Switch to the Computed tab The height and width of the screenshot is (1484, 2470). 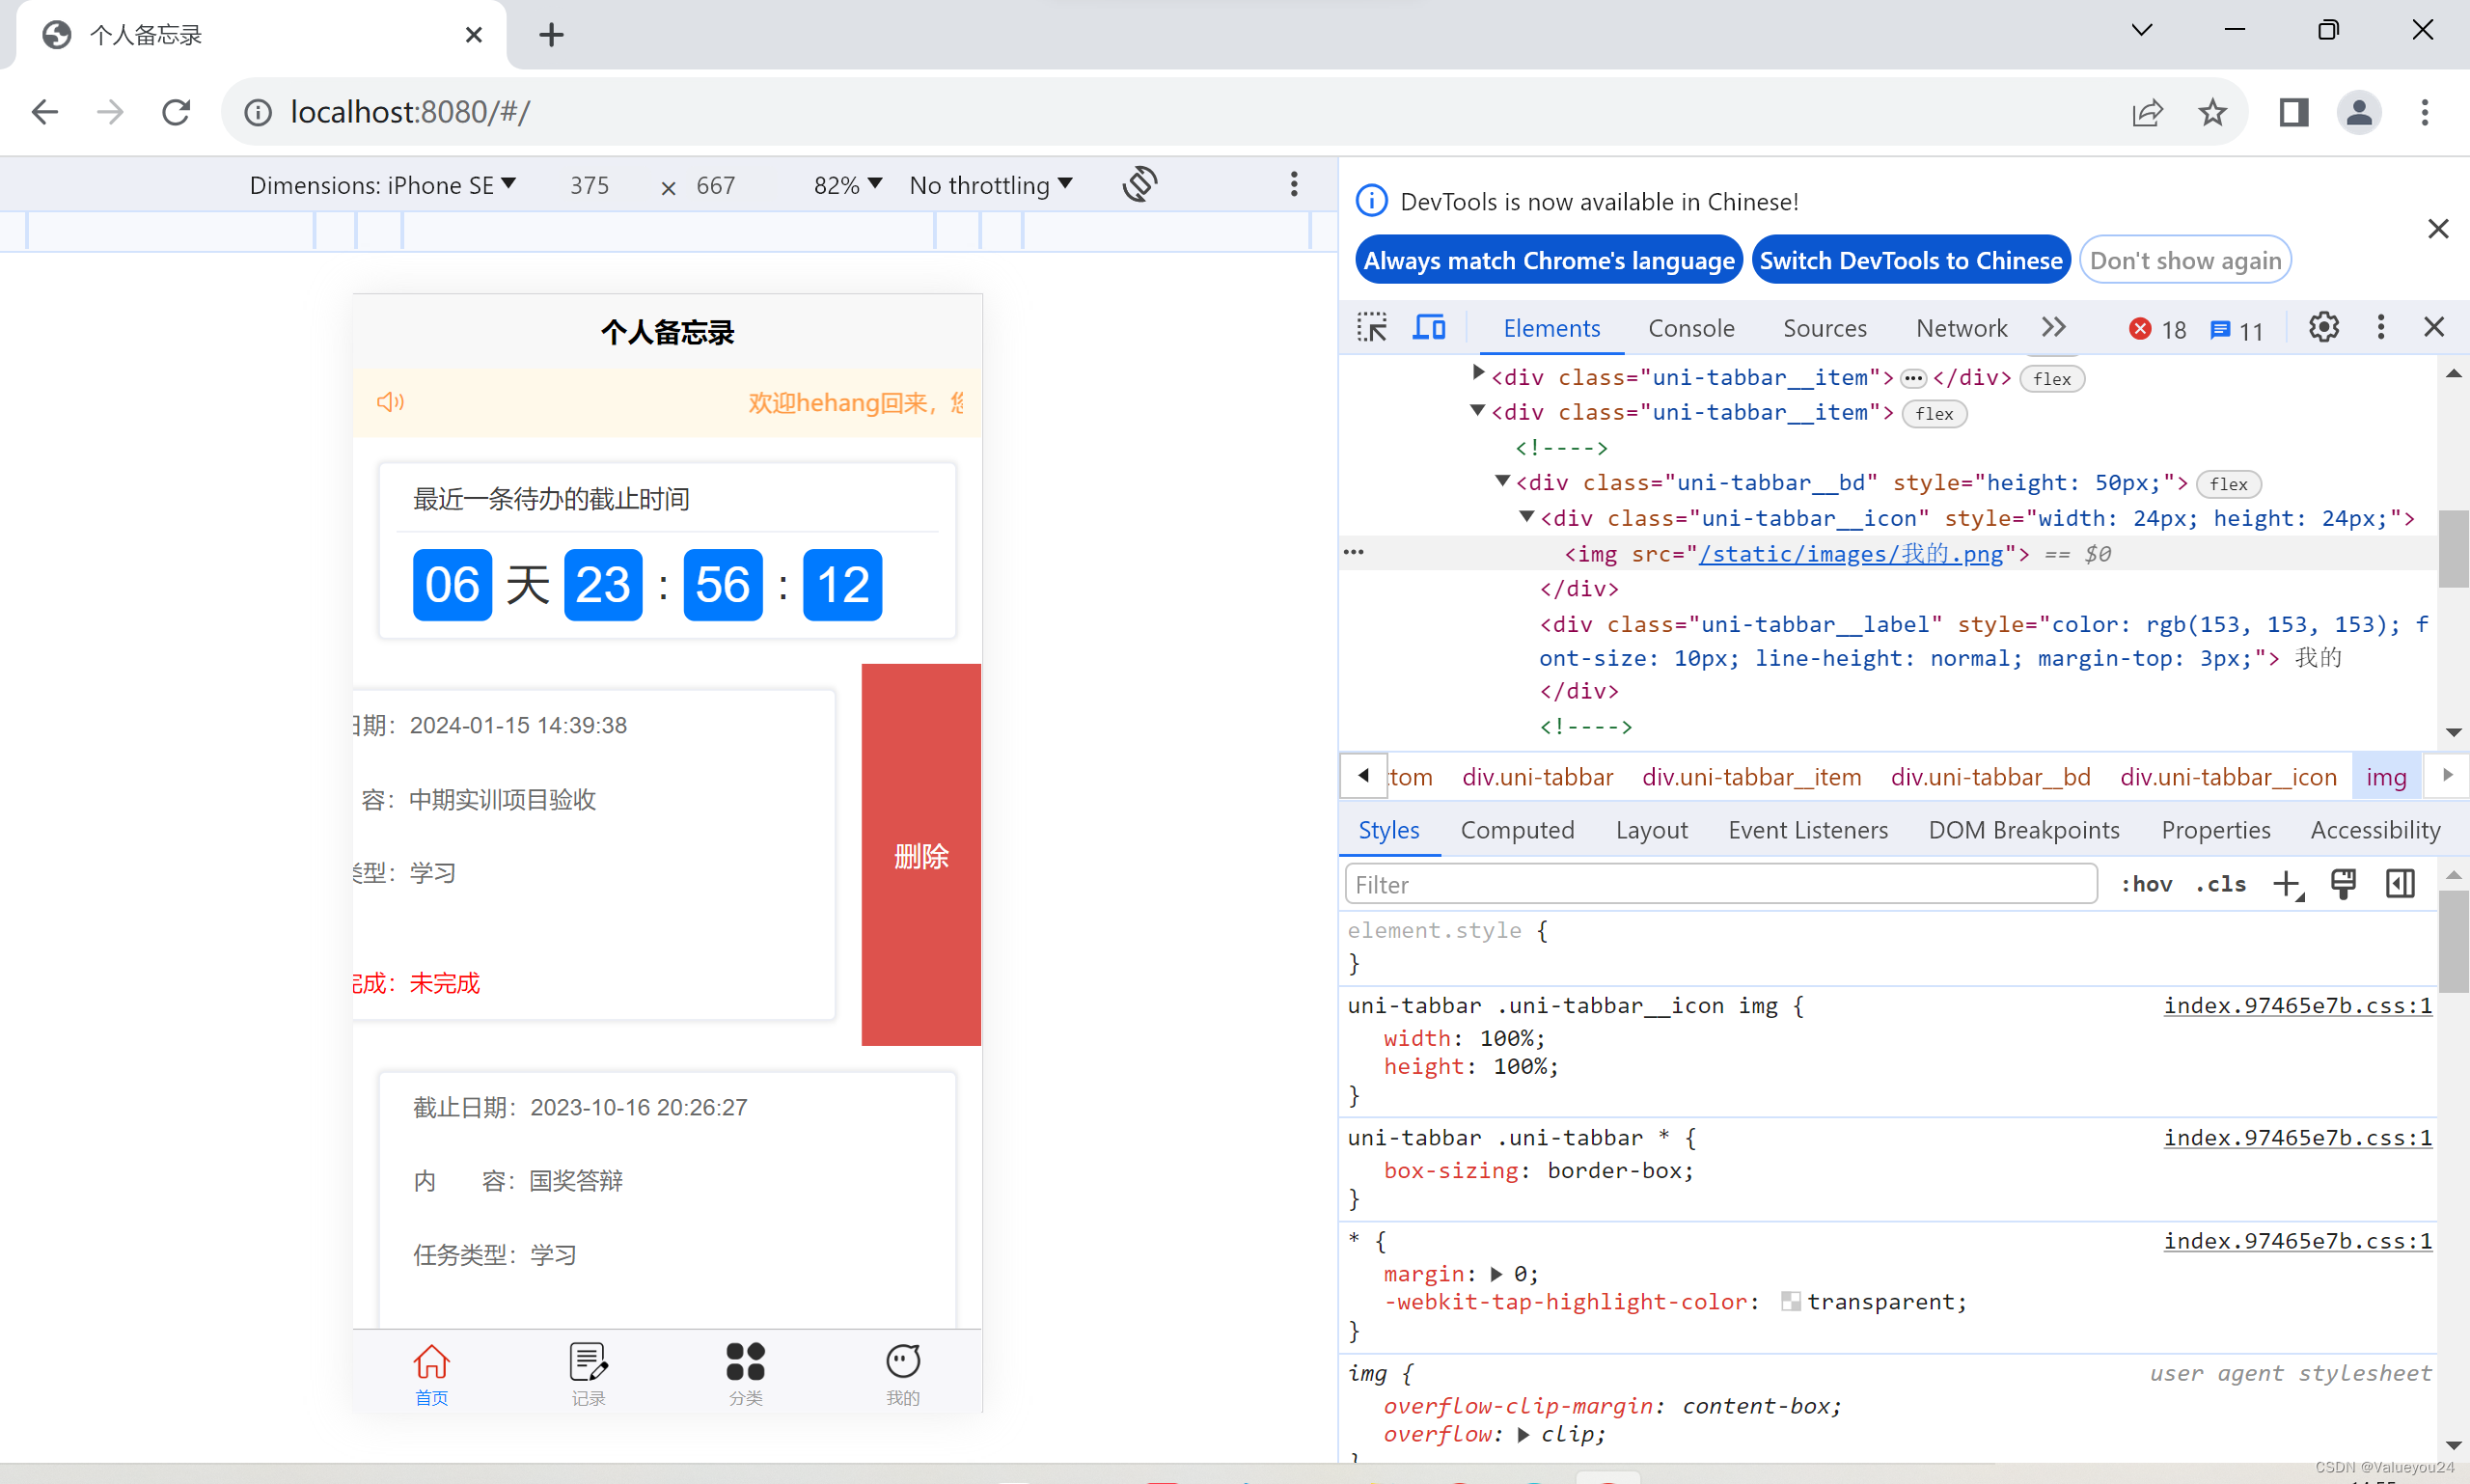(1517, 830)
